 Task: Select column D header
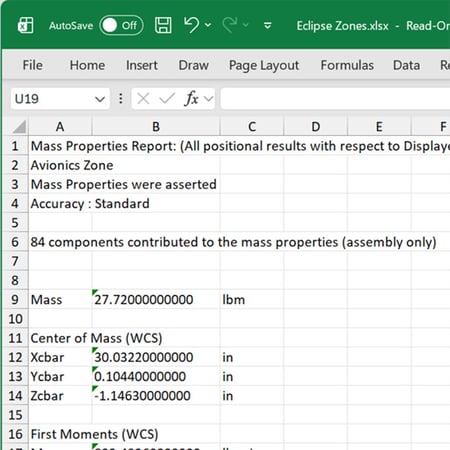coord(316,127)
